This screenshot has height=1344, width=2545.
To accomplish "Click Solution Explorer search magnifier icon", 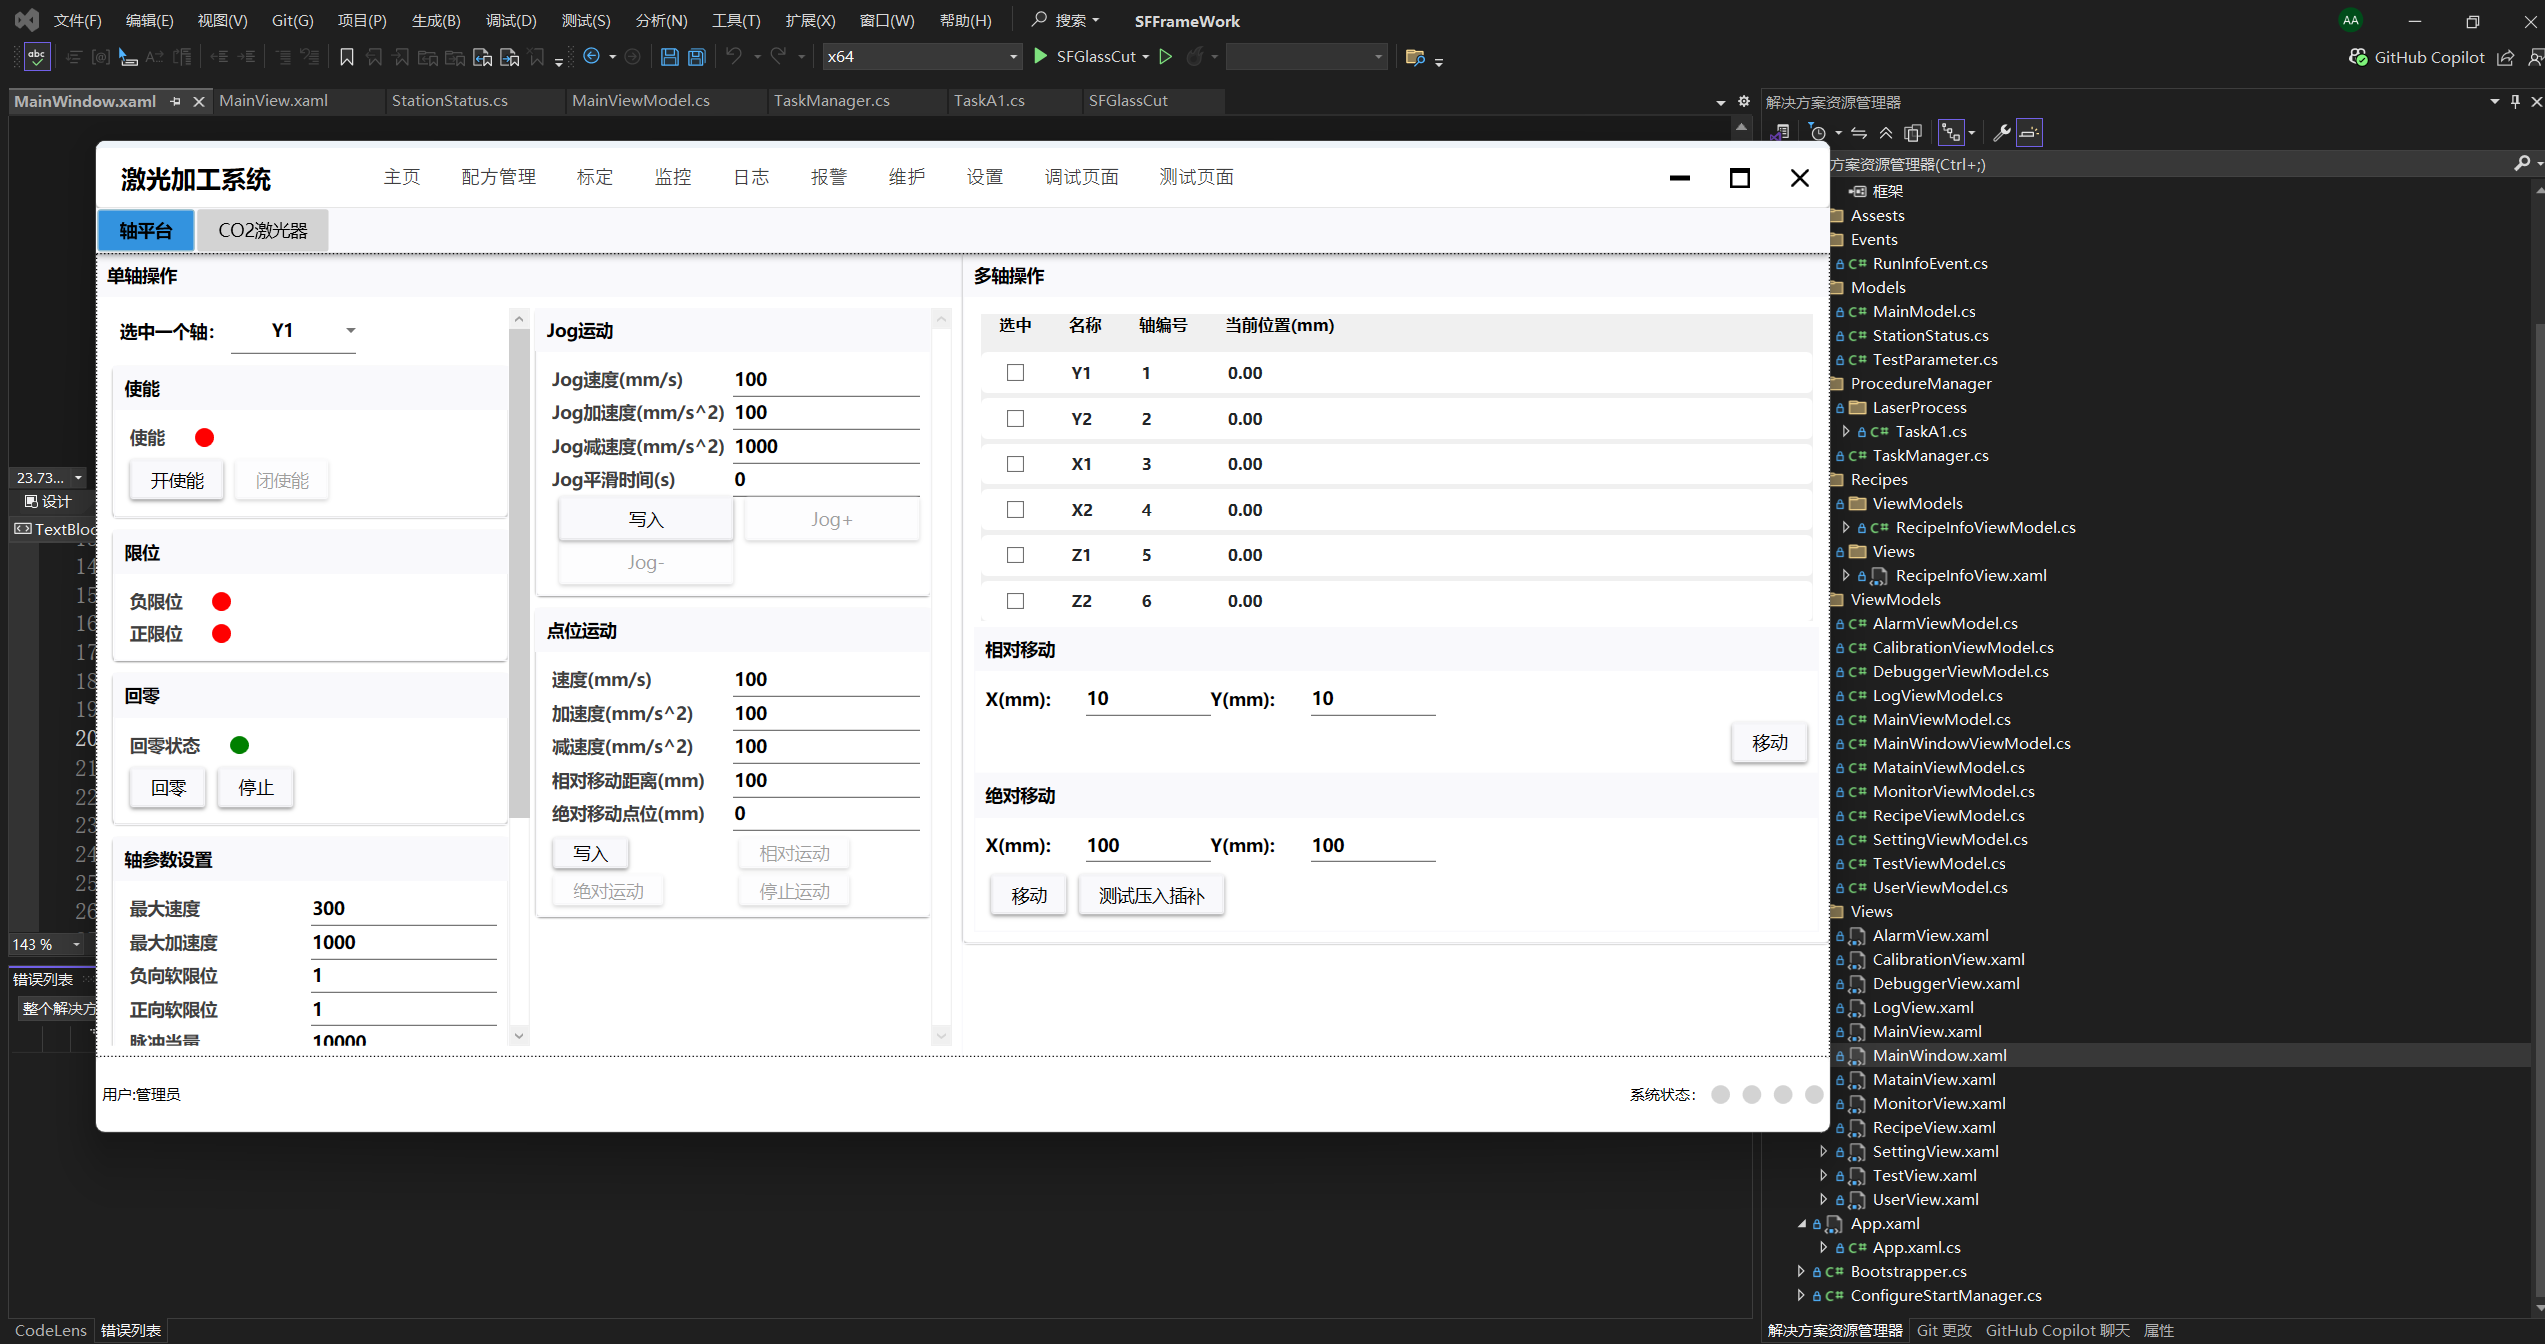I will pos(2521,163).
